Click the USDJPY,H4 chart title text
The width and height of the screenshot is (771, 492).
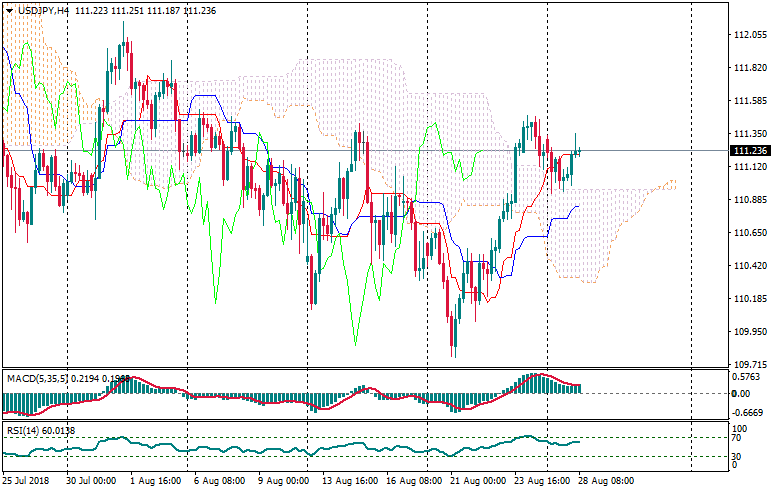[44, 10]
